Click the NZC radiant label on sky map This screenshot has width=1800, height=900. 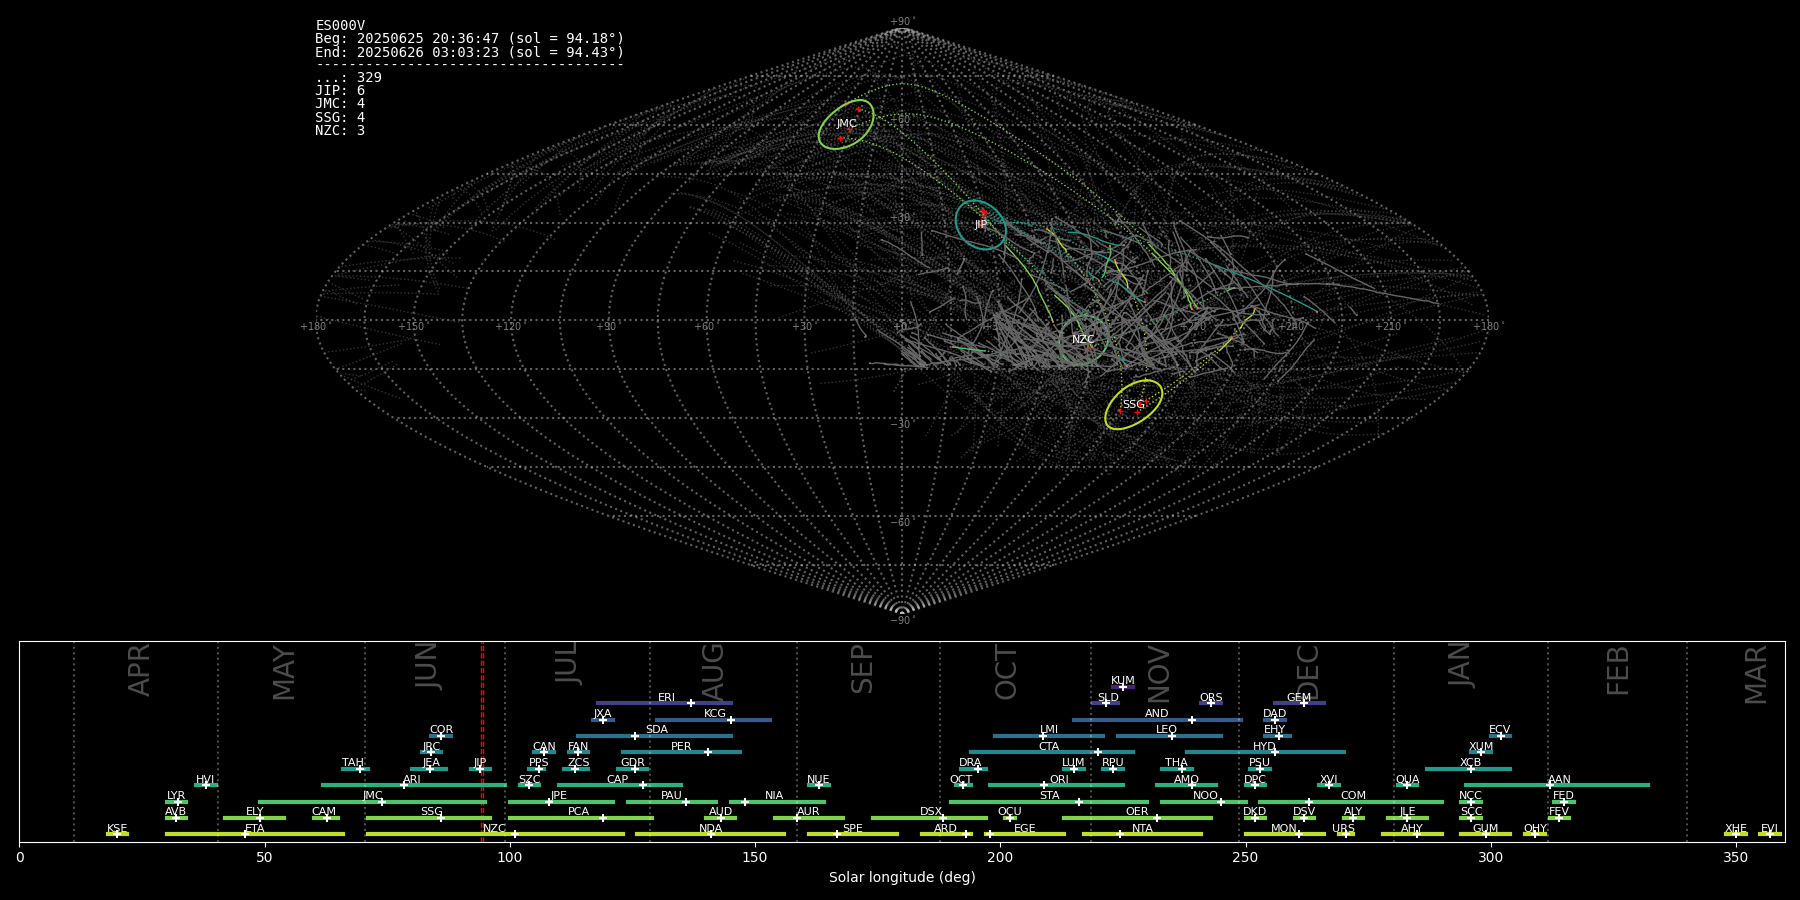point(1083,340)
